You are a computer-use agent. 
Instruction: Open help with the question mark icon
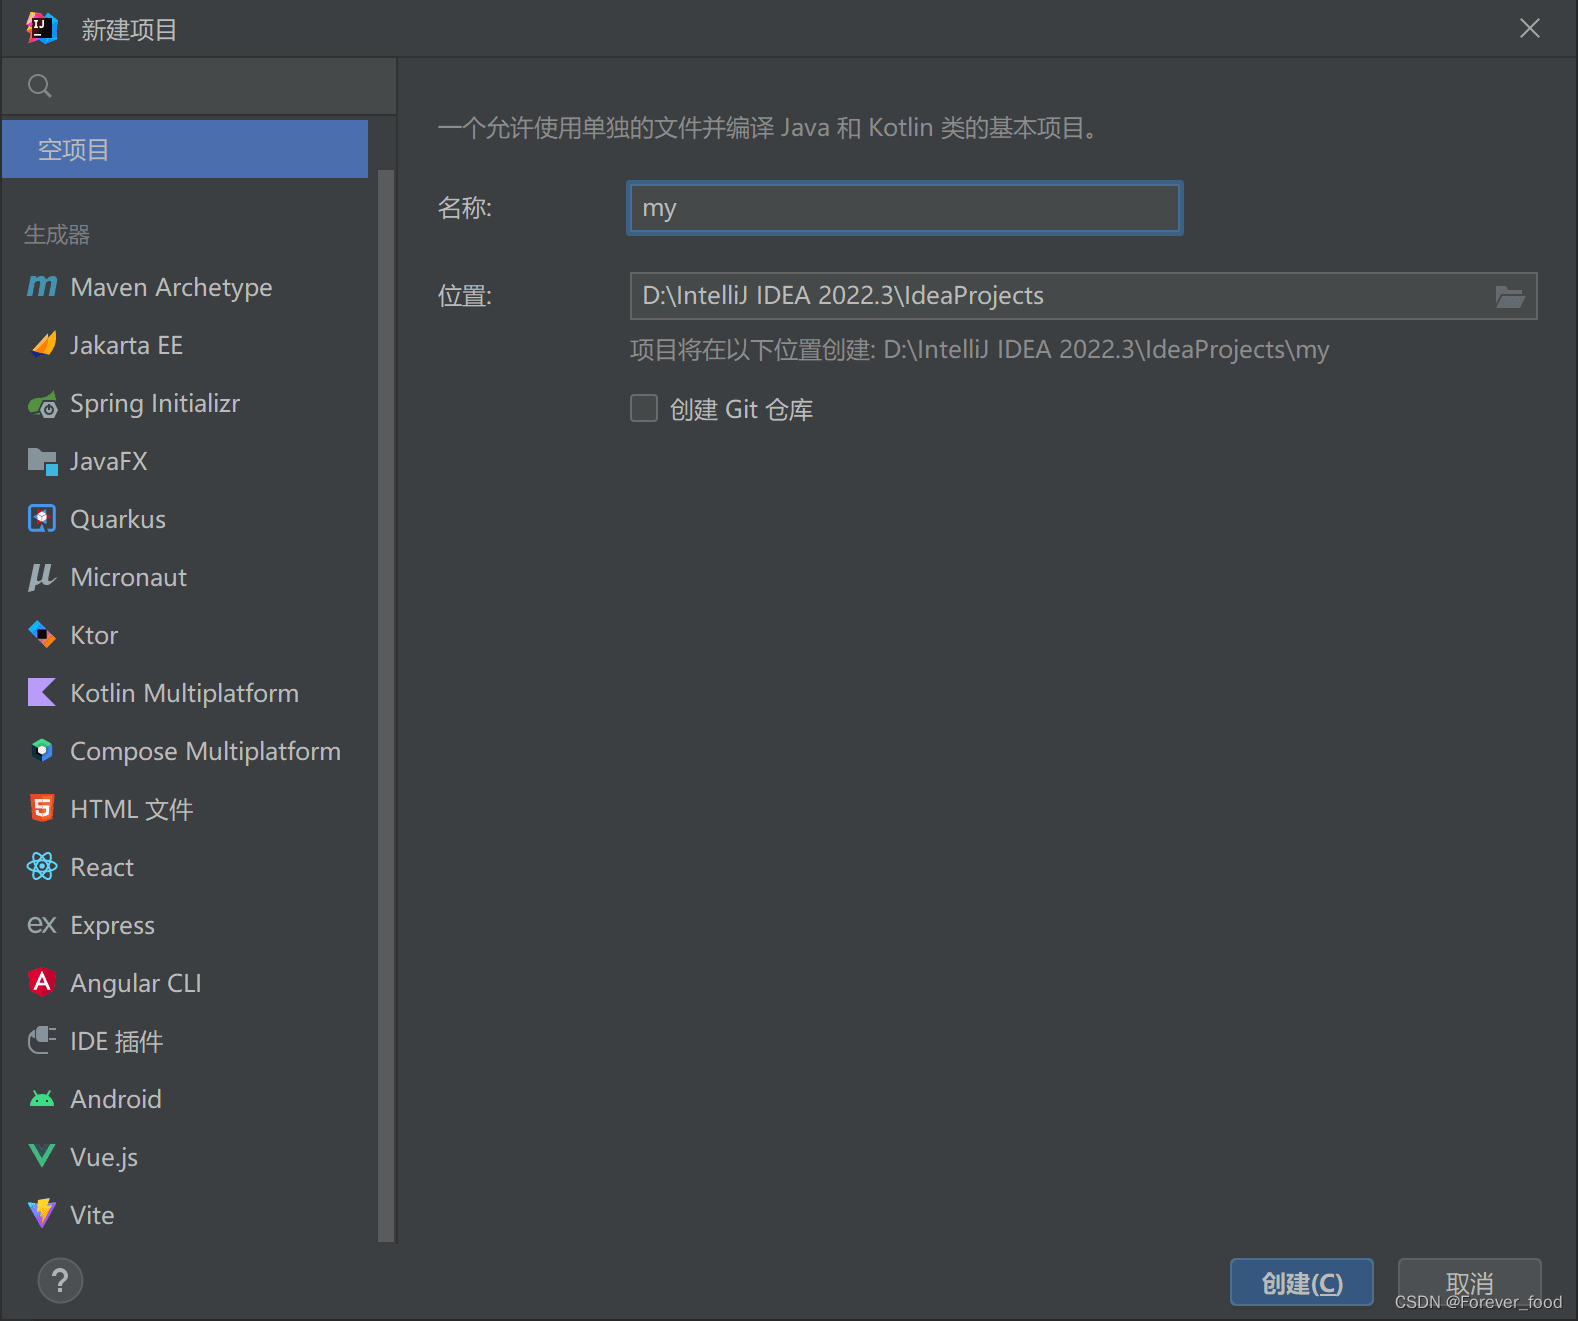(x=60, y=1281)
